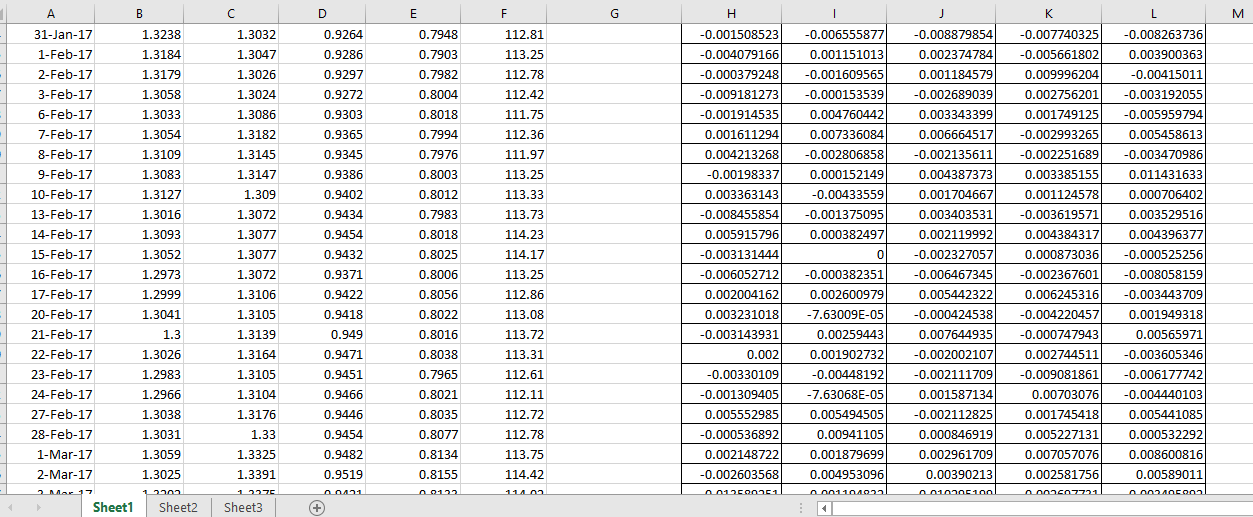Image resolution: width=1253 pixels, height=517 pixels.
Task: Click cell value 111.75
Action: 503,114
